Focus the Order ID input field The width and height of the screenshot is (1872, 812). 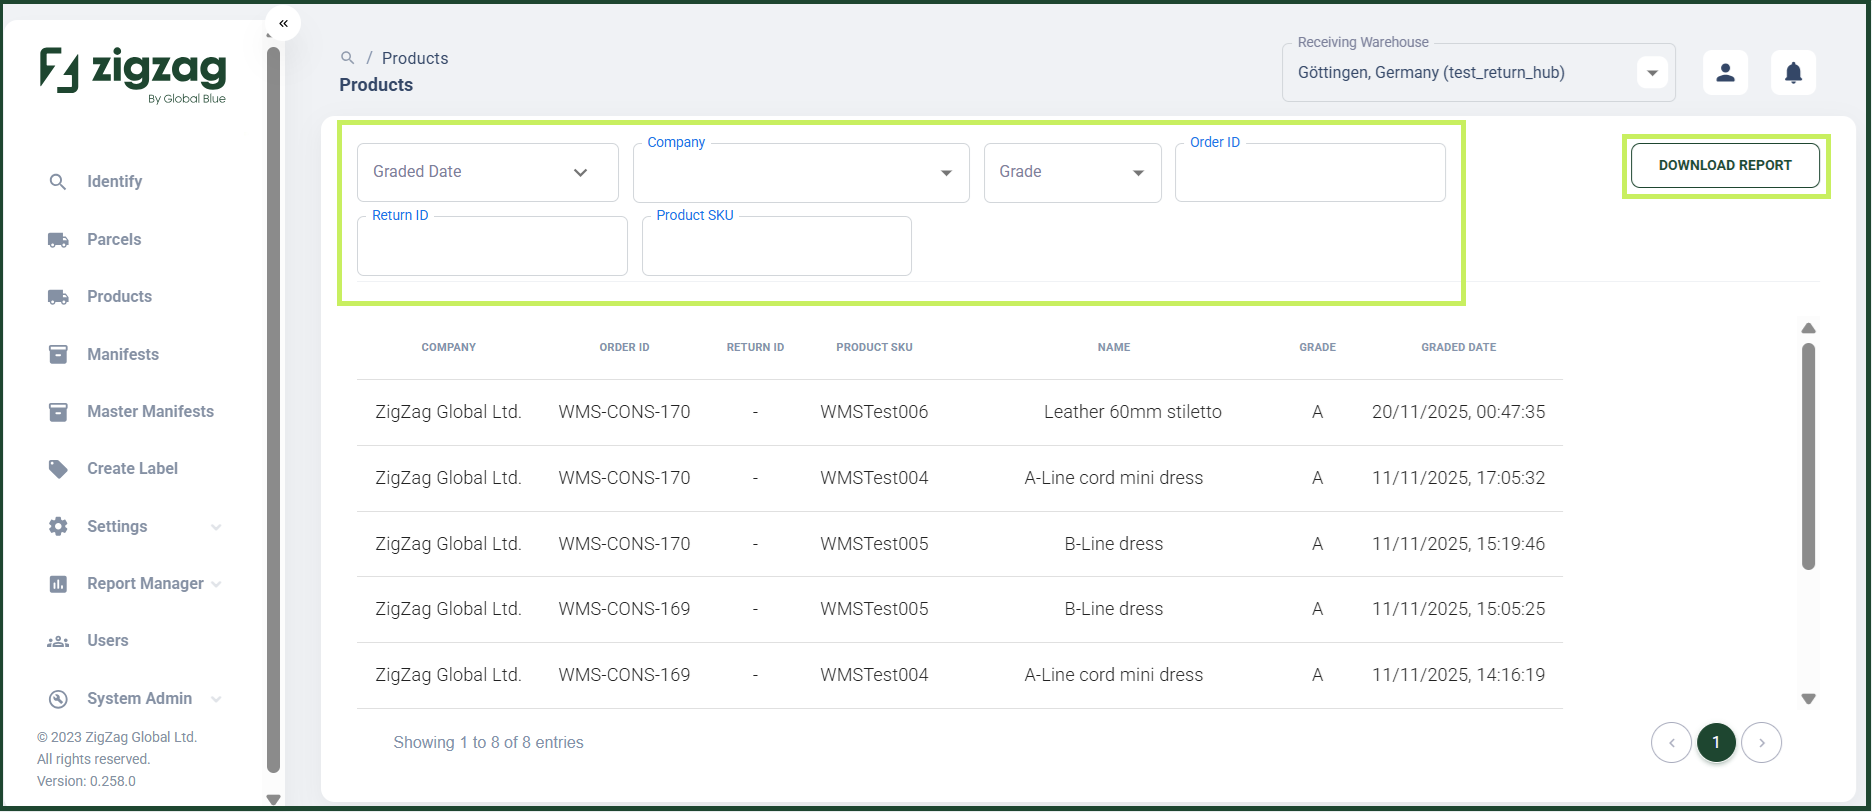(x=1310, y=173)
